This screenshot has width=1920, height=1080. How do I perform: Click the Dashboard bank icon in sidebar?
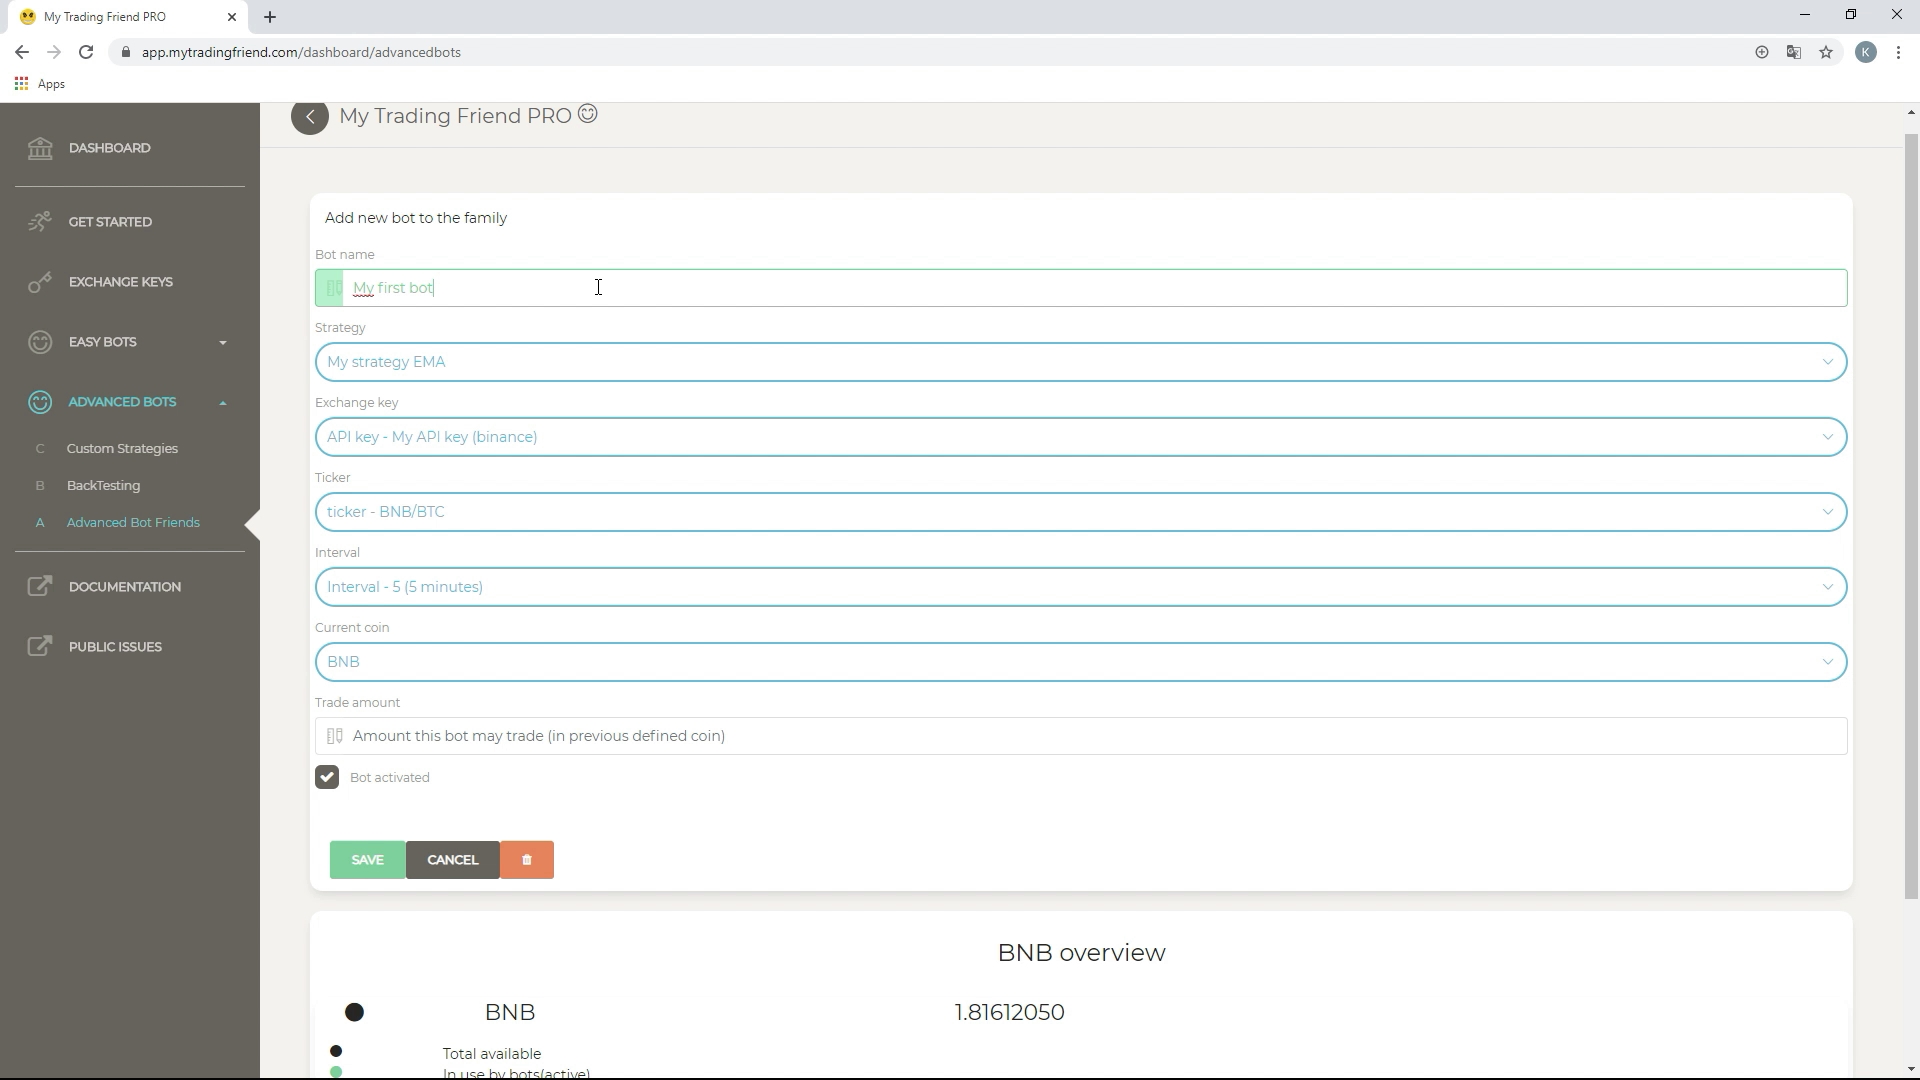(40, 148)
